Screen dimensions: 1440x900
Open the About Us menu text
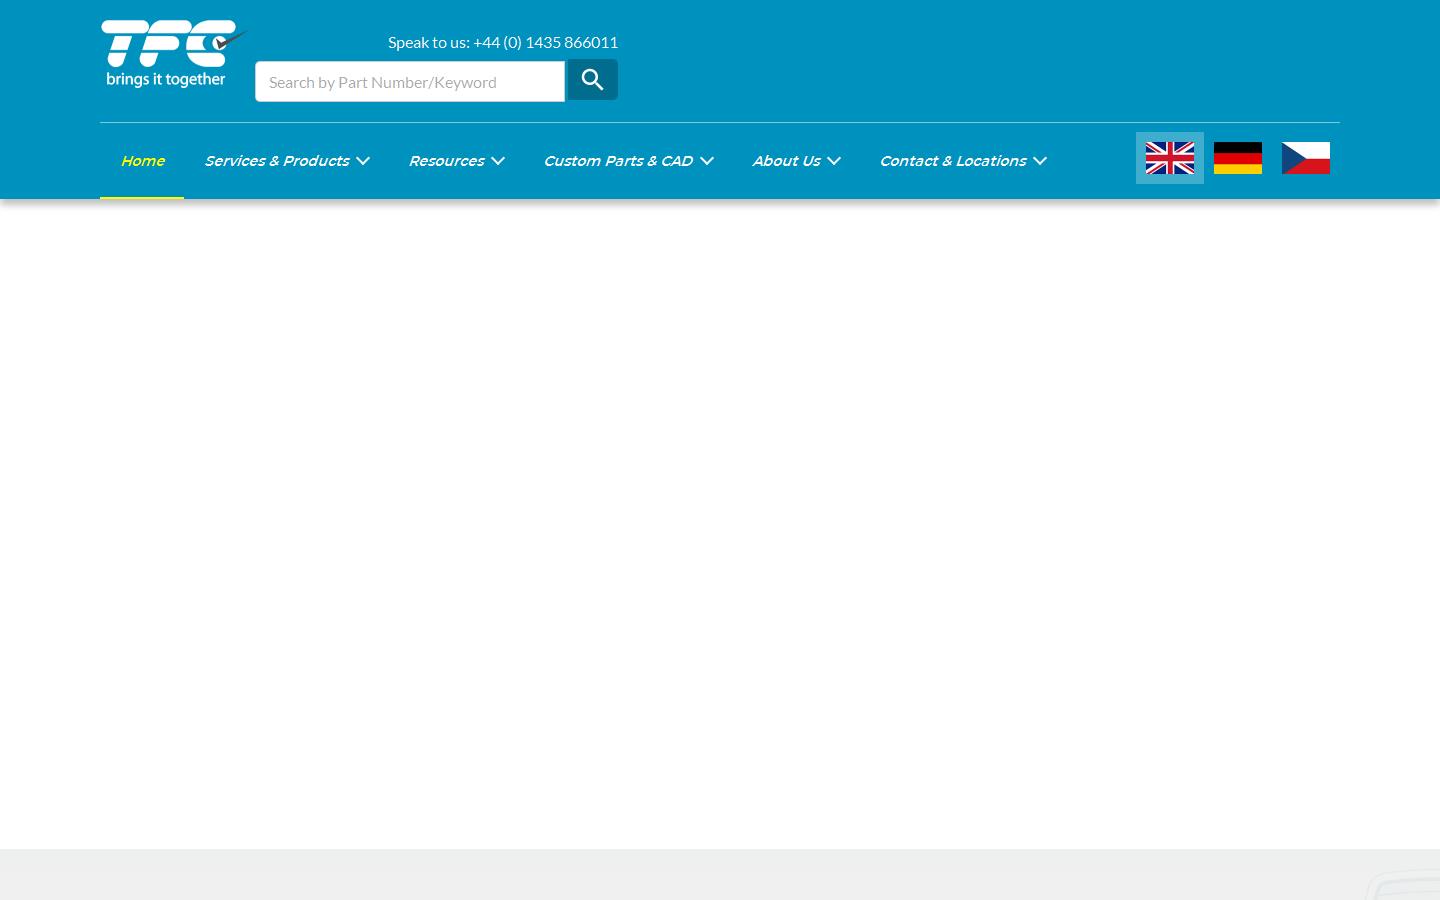click(x=786, y=161)
